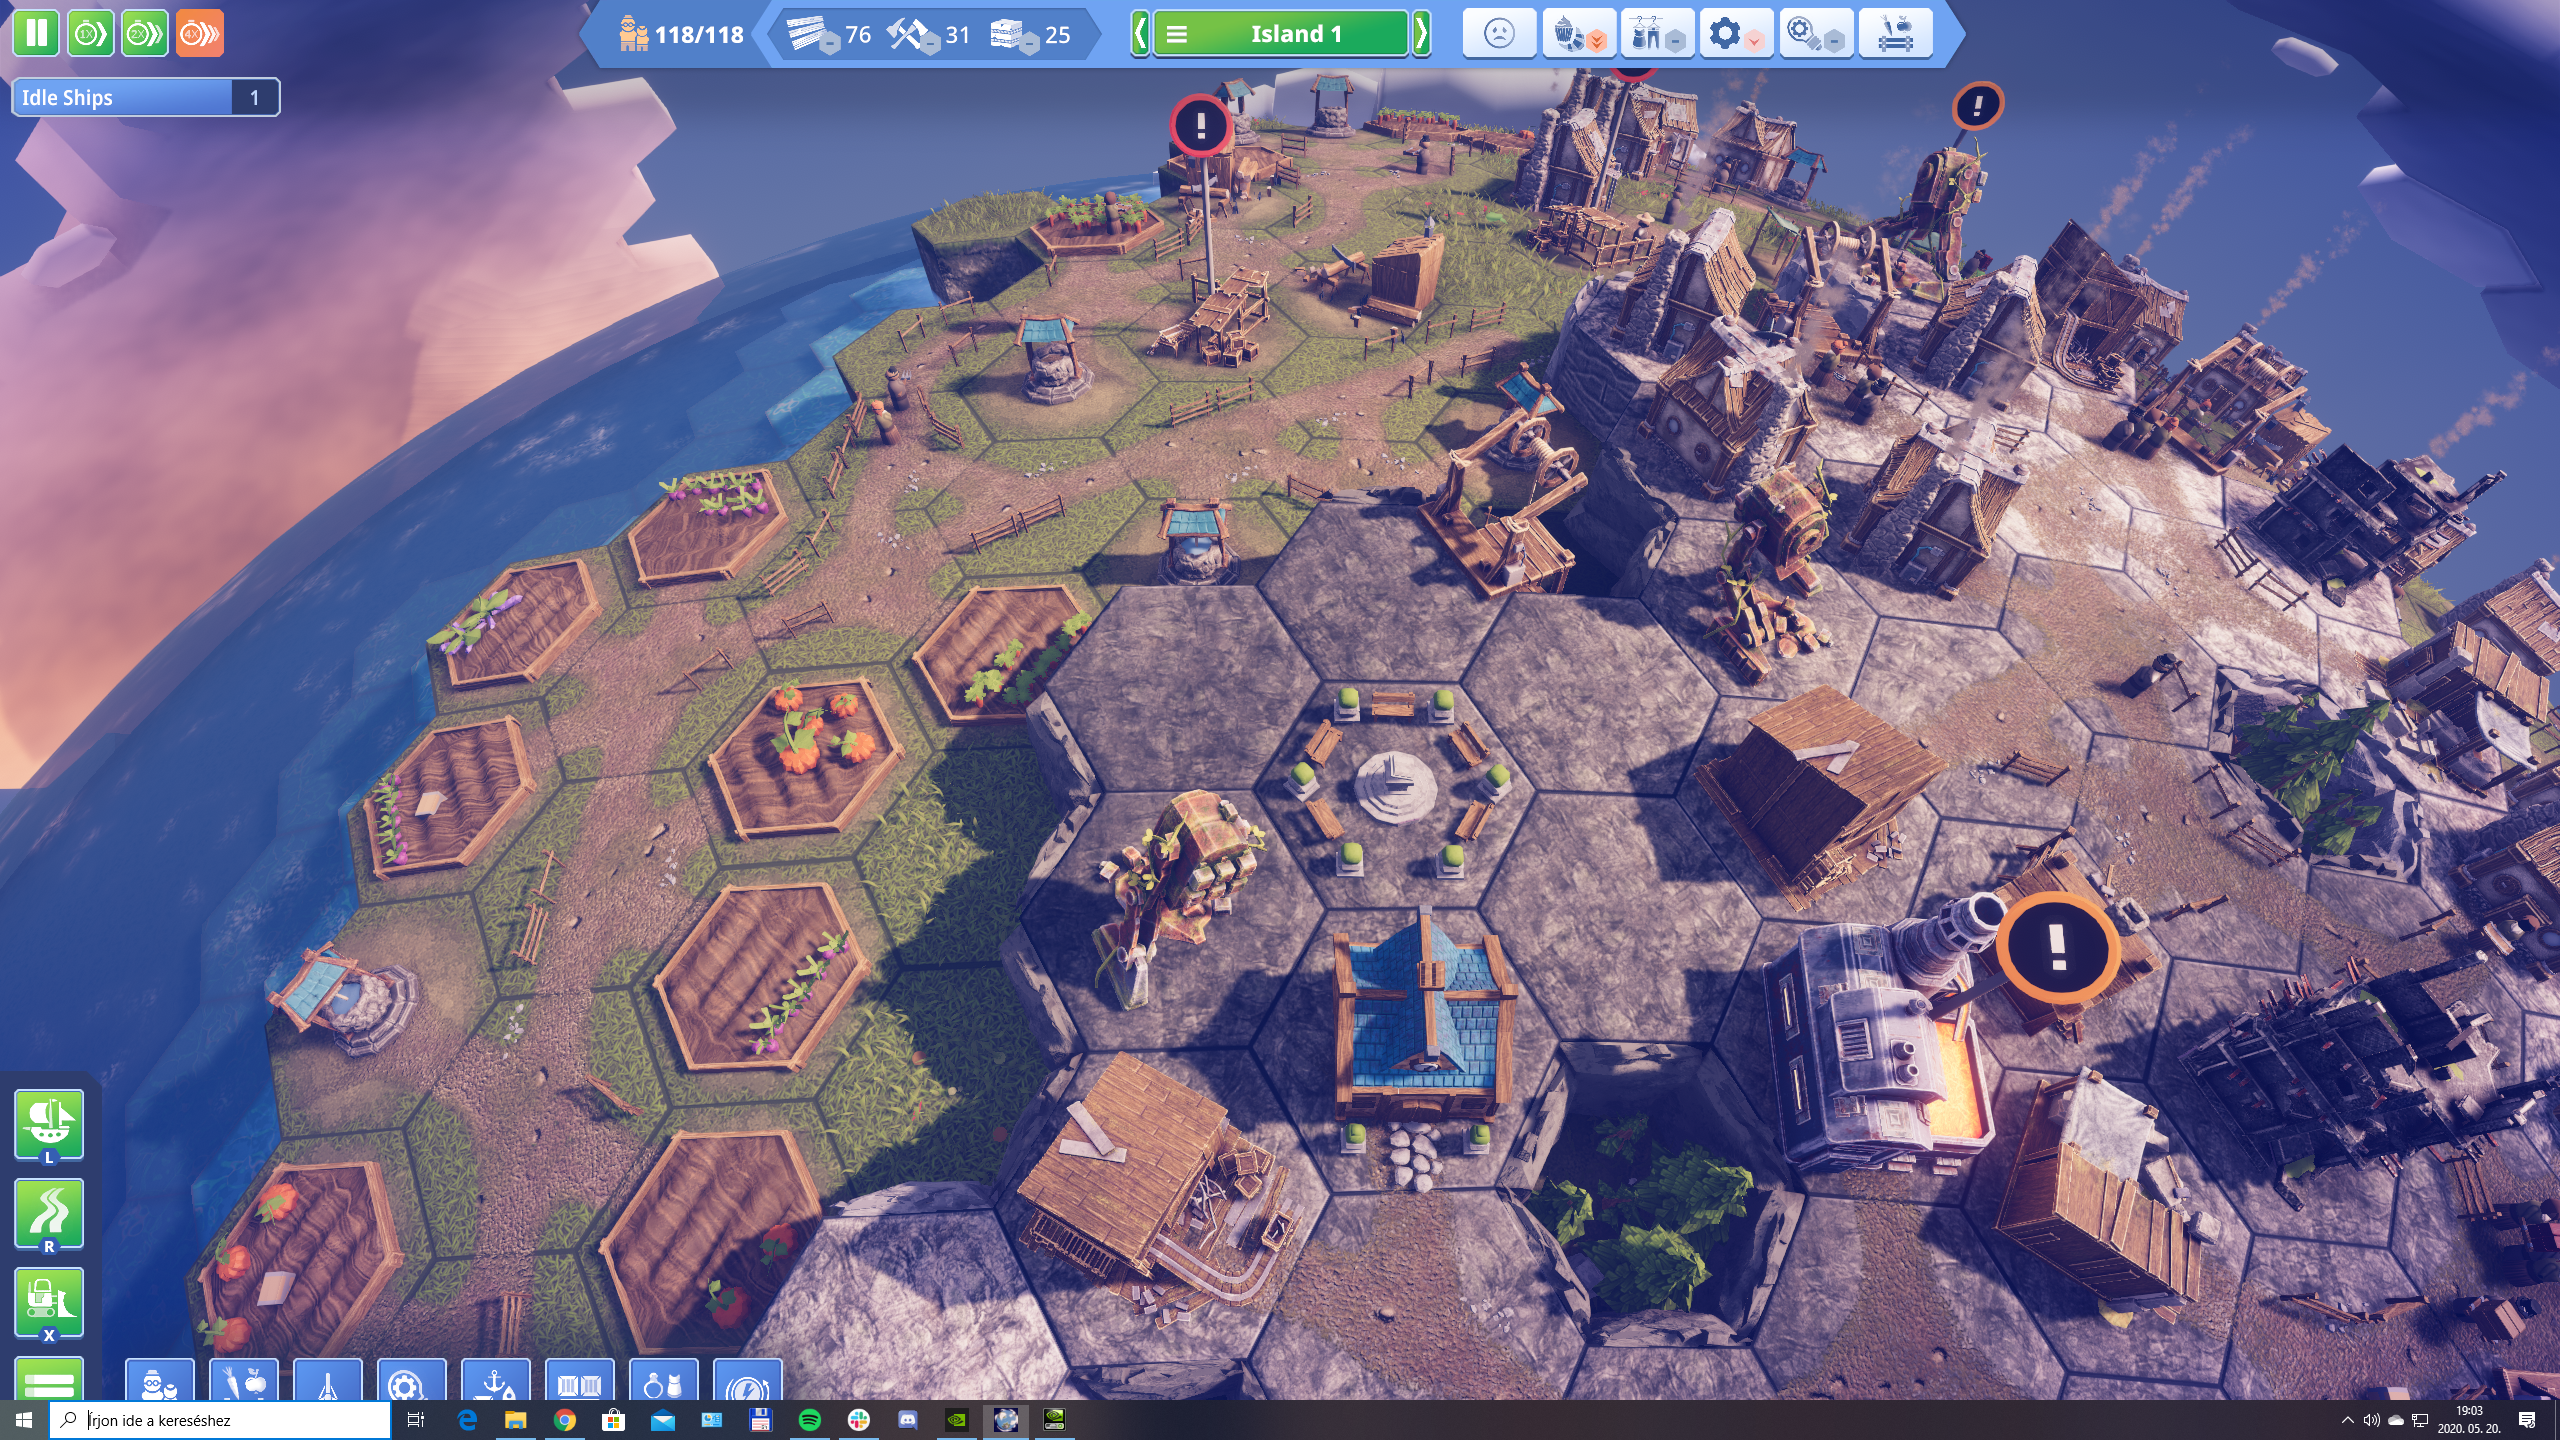The height and width of the screenshot is (1440, 2560).
Task: Open the Windows notification center
Action: [2527, 1420]
